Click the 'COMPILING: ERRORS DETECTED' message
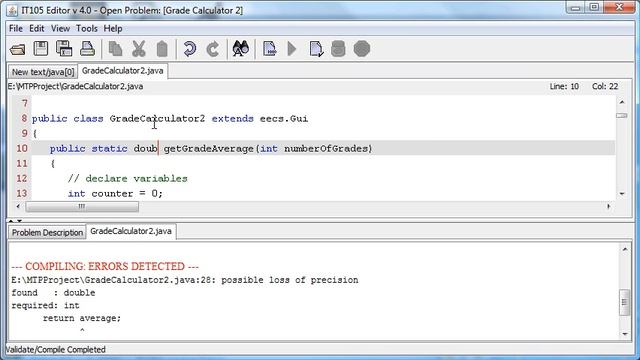640x360 pixels. (105, 267)
